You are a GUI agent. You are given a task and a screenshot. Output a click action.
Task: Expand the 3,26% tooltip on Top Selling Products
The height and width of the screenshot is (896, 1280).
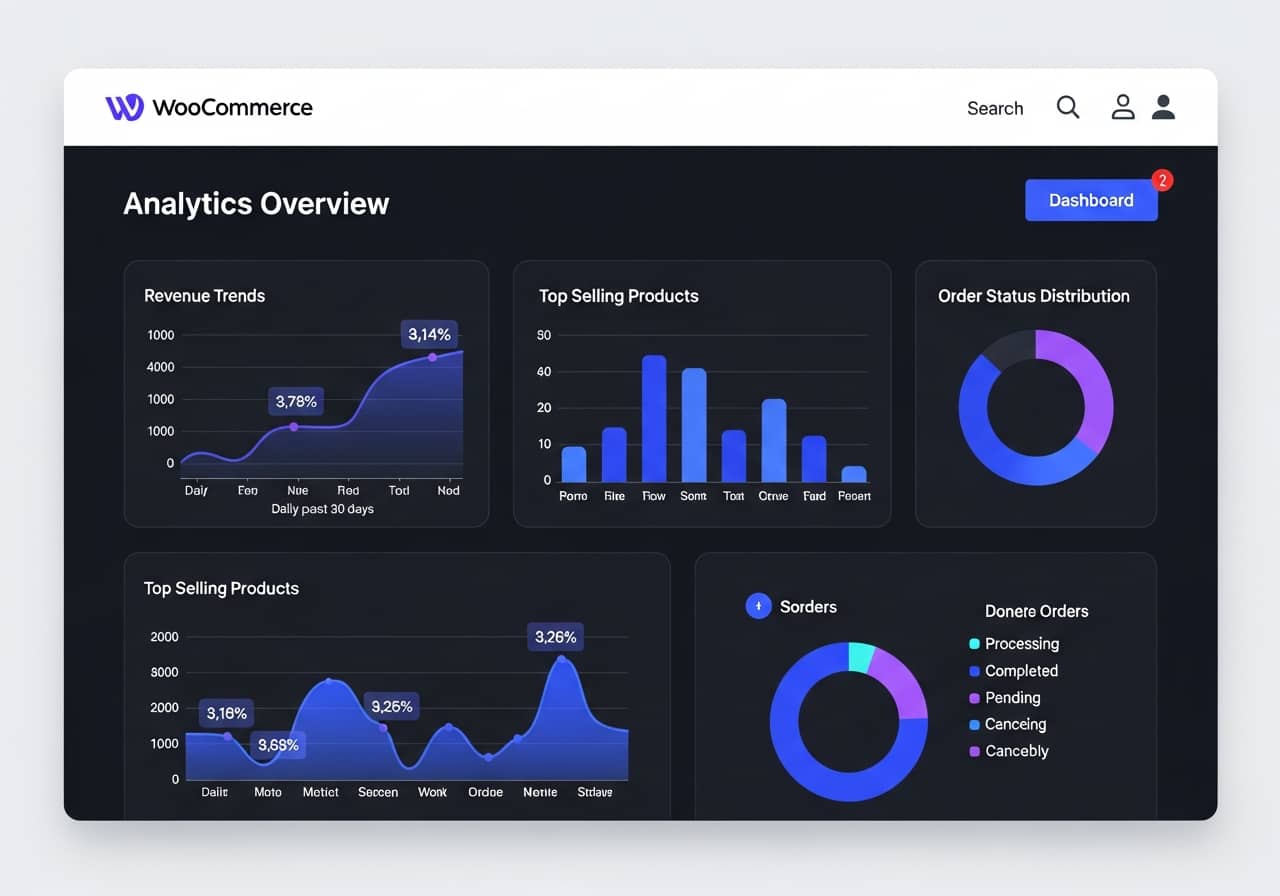[555, 637]
